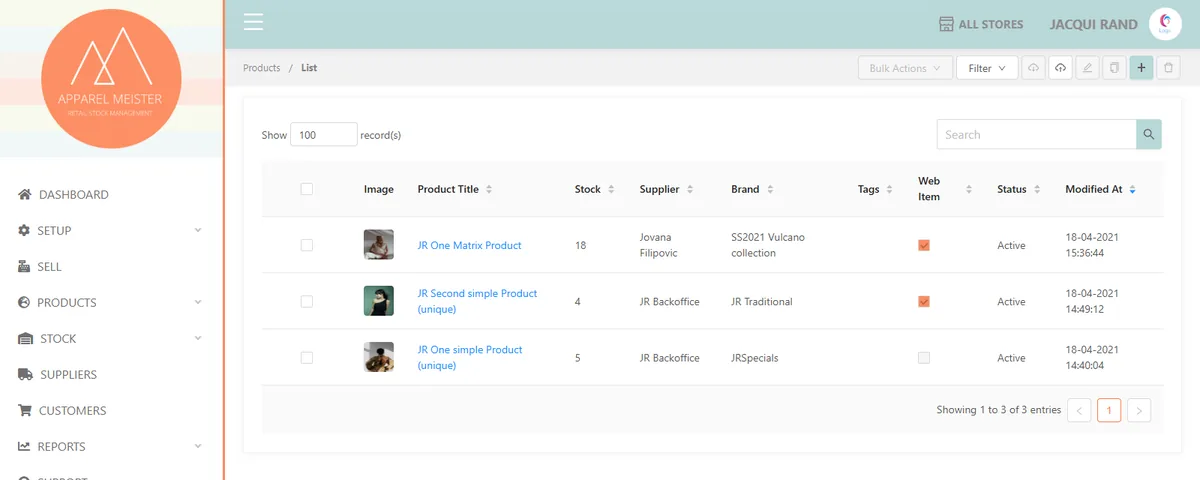Click the next page arrow

tap(1139, 410)
